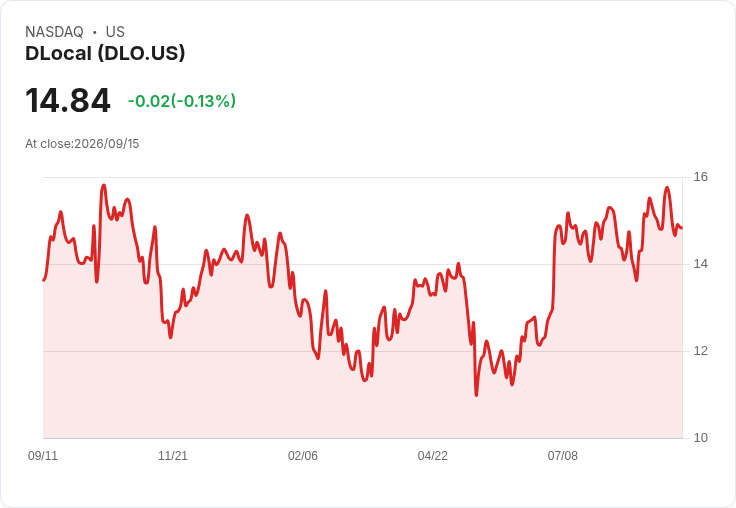Click the DLocal (DLO.US) stock title
The image size is (736, 508).
click(x=105, y=53)
